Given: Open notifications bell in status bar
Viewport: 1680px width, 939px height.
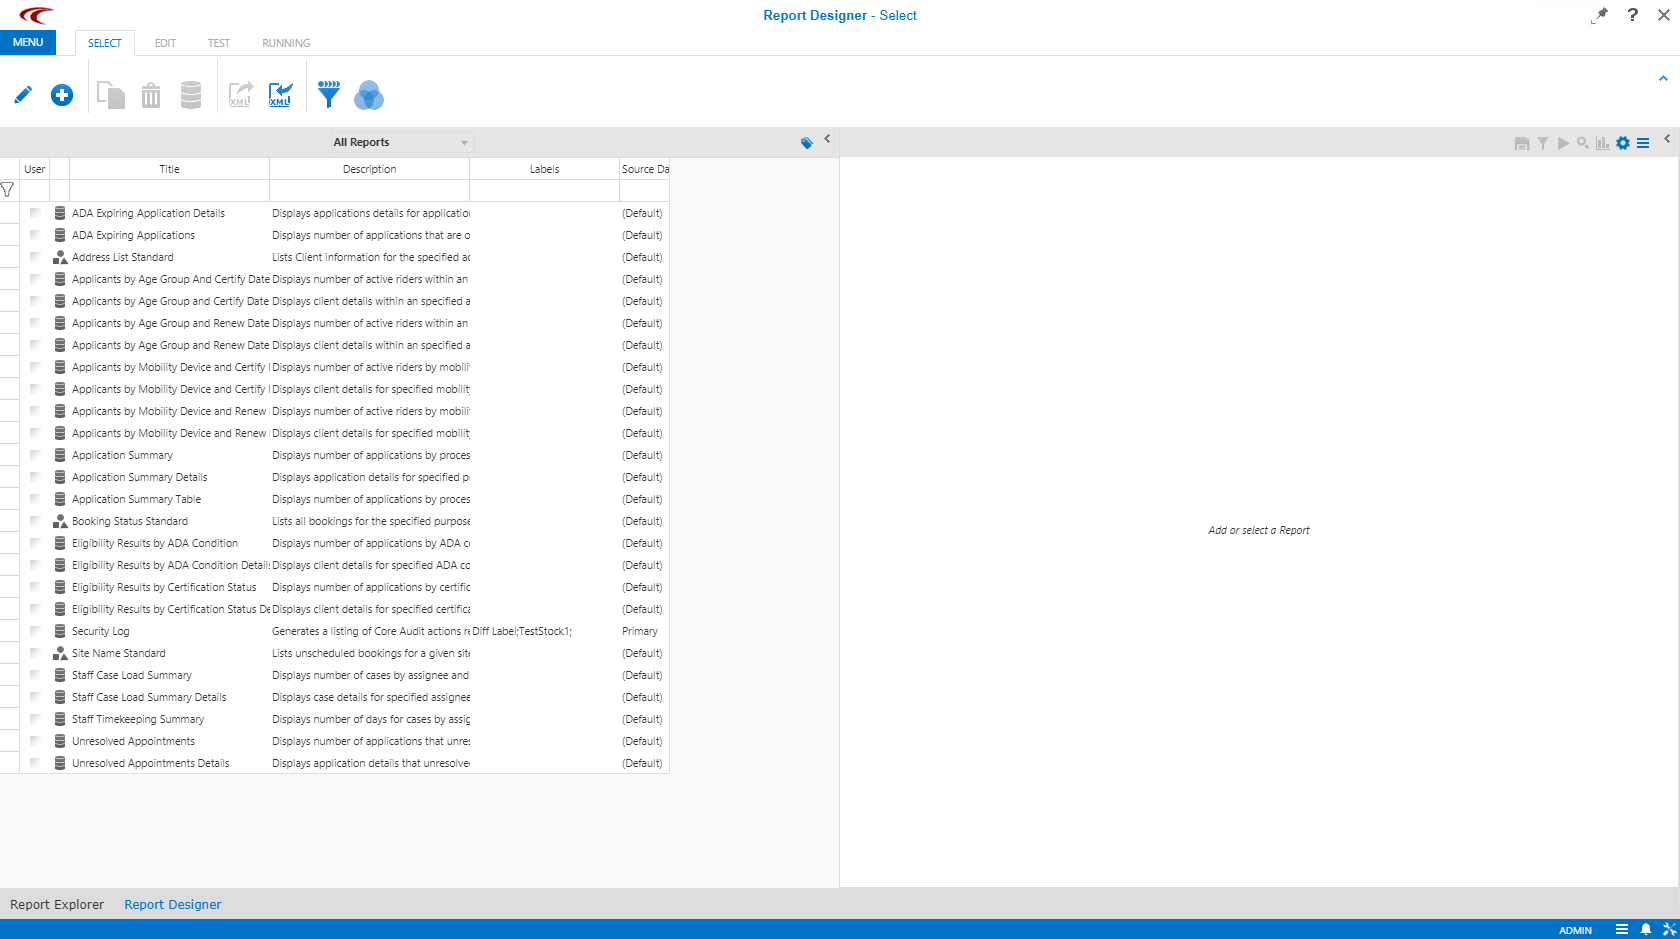Looking at the screenshot, I should pyautogui.click(x=1646, y=929).
